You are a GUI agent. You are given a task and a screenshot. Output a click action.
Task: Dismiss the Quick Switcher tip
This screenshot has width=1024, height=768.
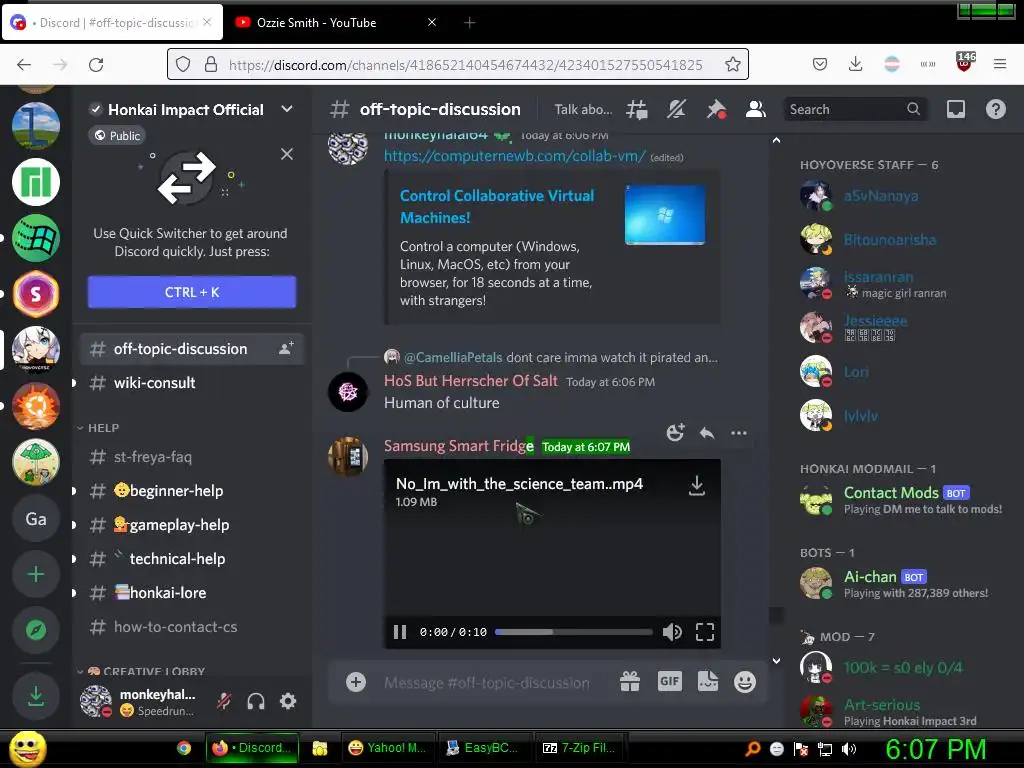tap(287, 154)
